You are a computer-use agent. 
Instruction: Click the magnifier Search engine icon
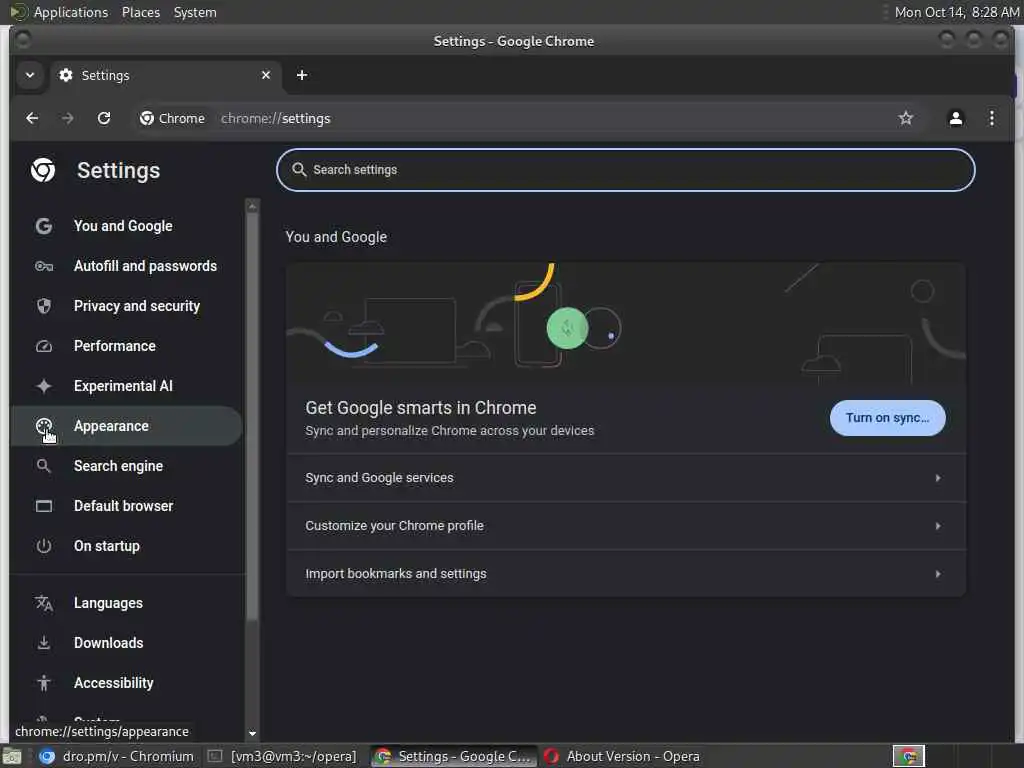click(x=44, y=466)
